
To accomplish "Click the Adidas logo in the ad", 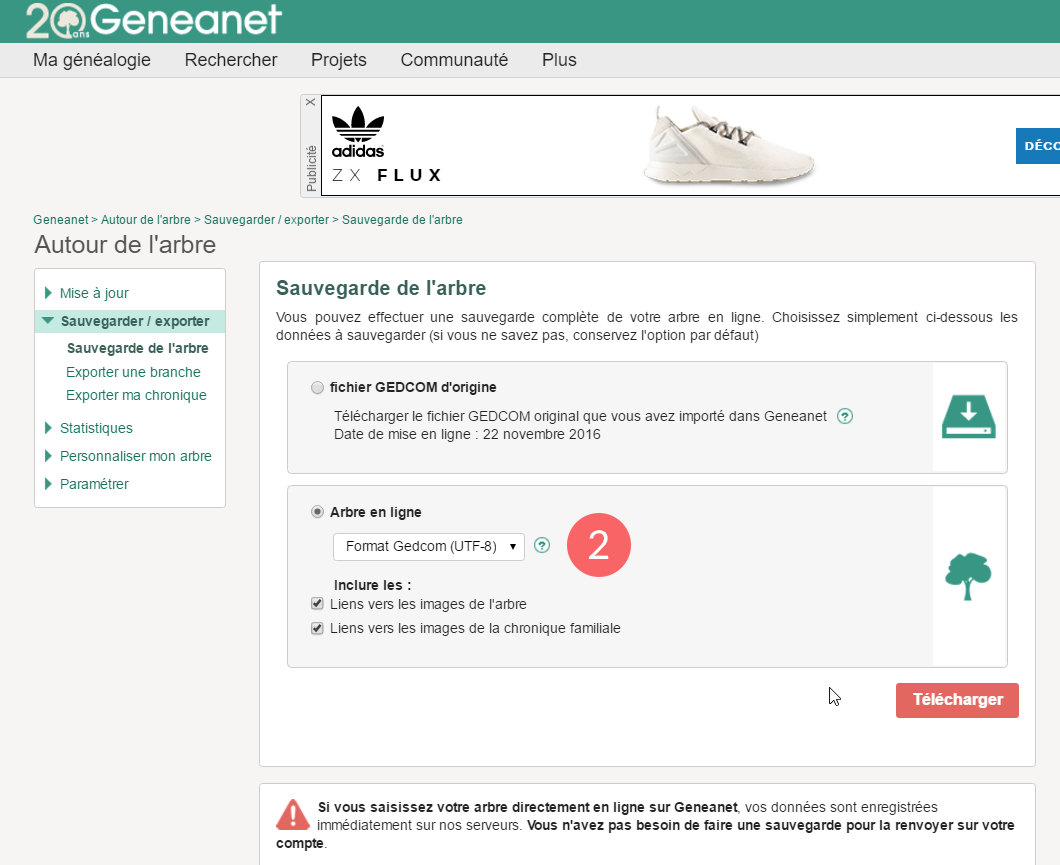I will tap(358, 133).
